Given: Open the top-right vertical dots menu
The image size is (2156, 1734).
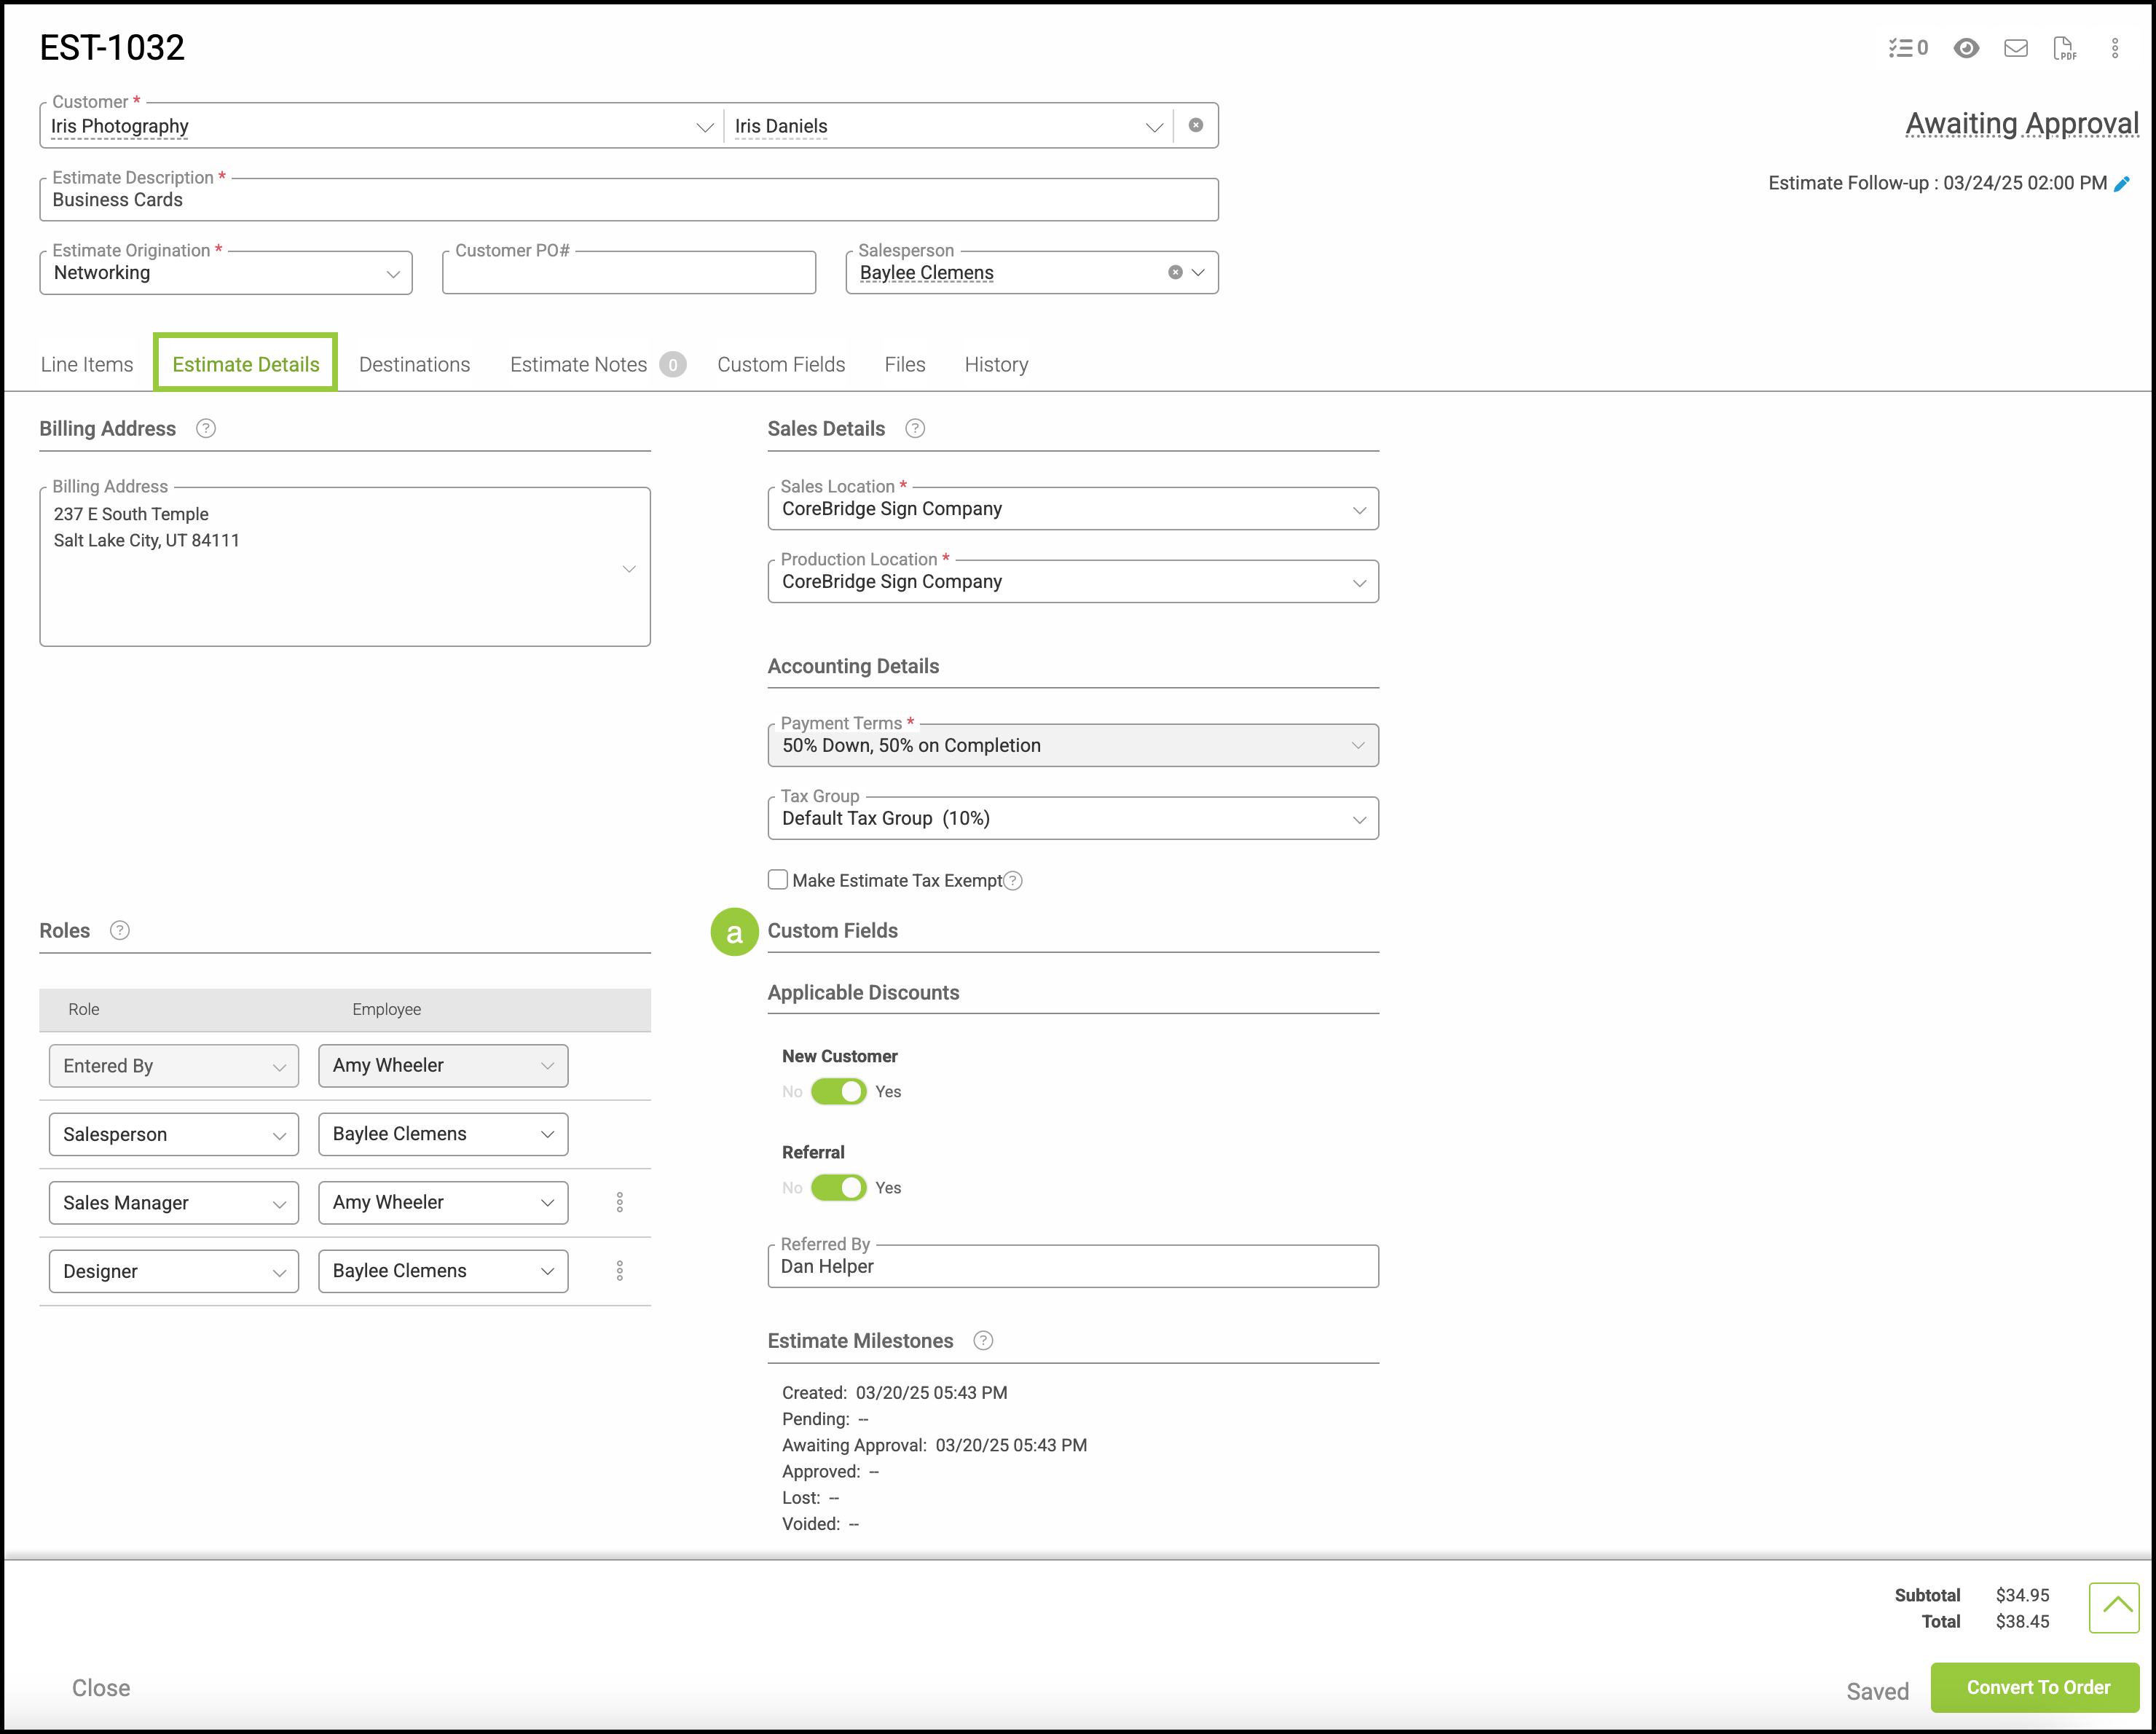Looking at the screenshot, I should (2115, 48).
